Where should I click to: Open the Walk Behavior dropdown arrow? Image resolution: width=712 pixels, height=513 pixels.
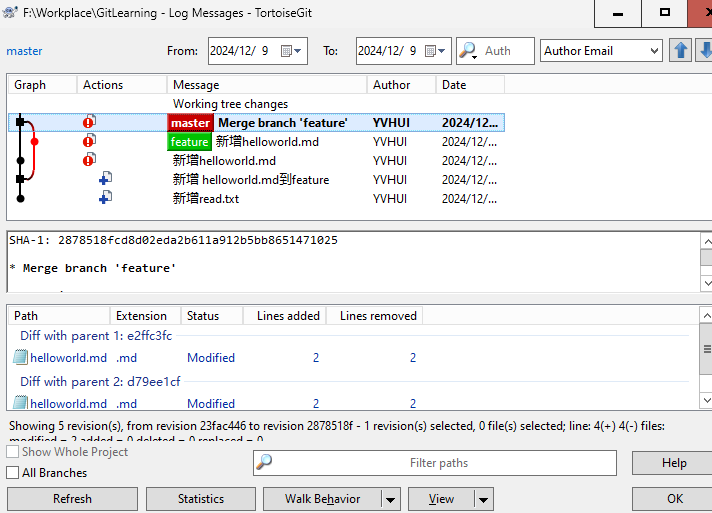(x=390, y=499)
